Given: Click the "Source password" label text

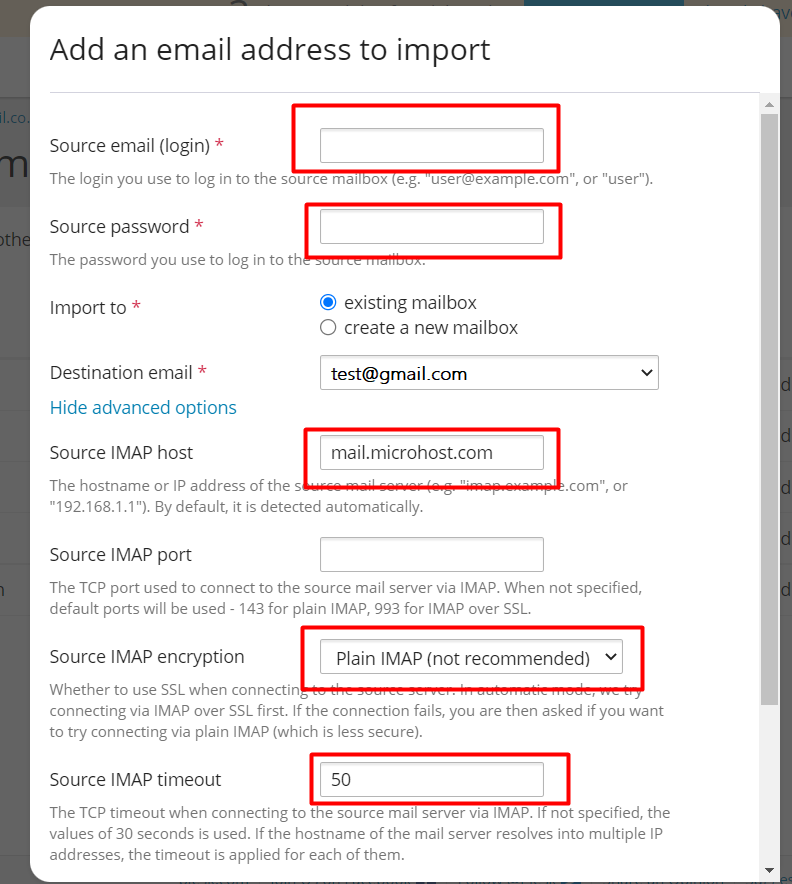Looking at the screenshot, I should (x=120, y=227).
